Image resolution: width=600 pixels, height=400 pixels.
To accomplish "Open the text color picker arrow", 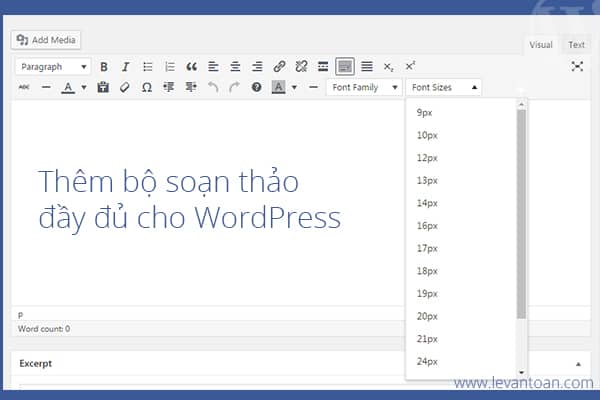I will [84, 87].
